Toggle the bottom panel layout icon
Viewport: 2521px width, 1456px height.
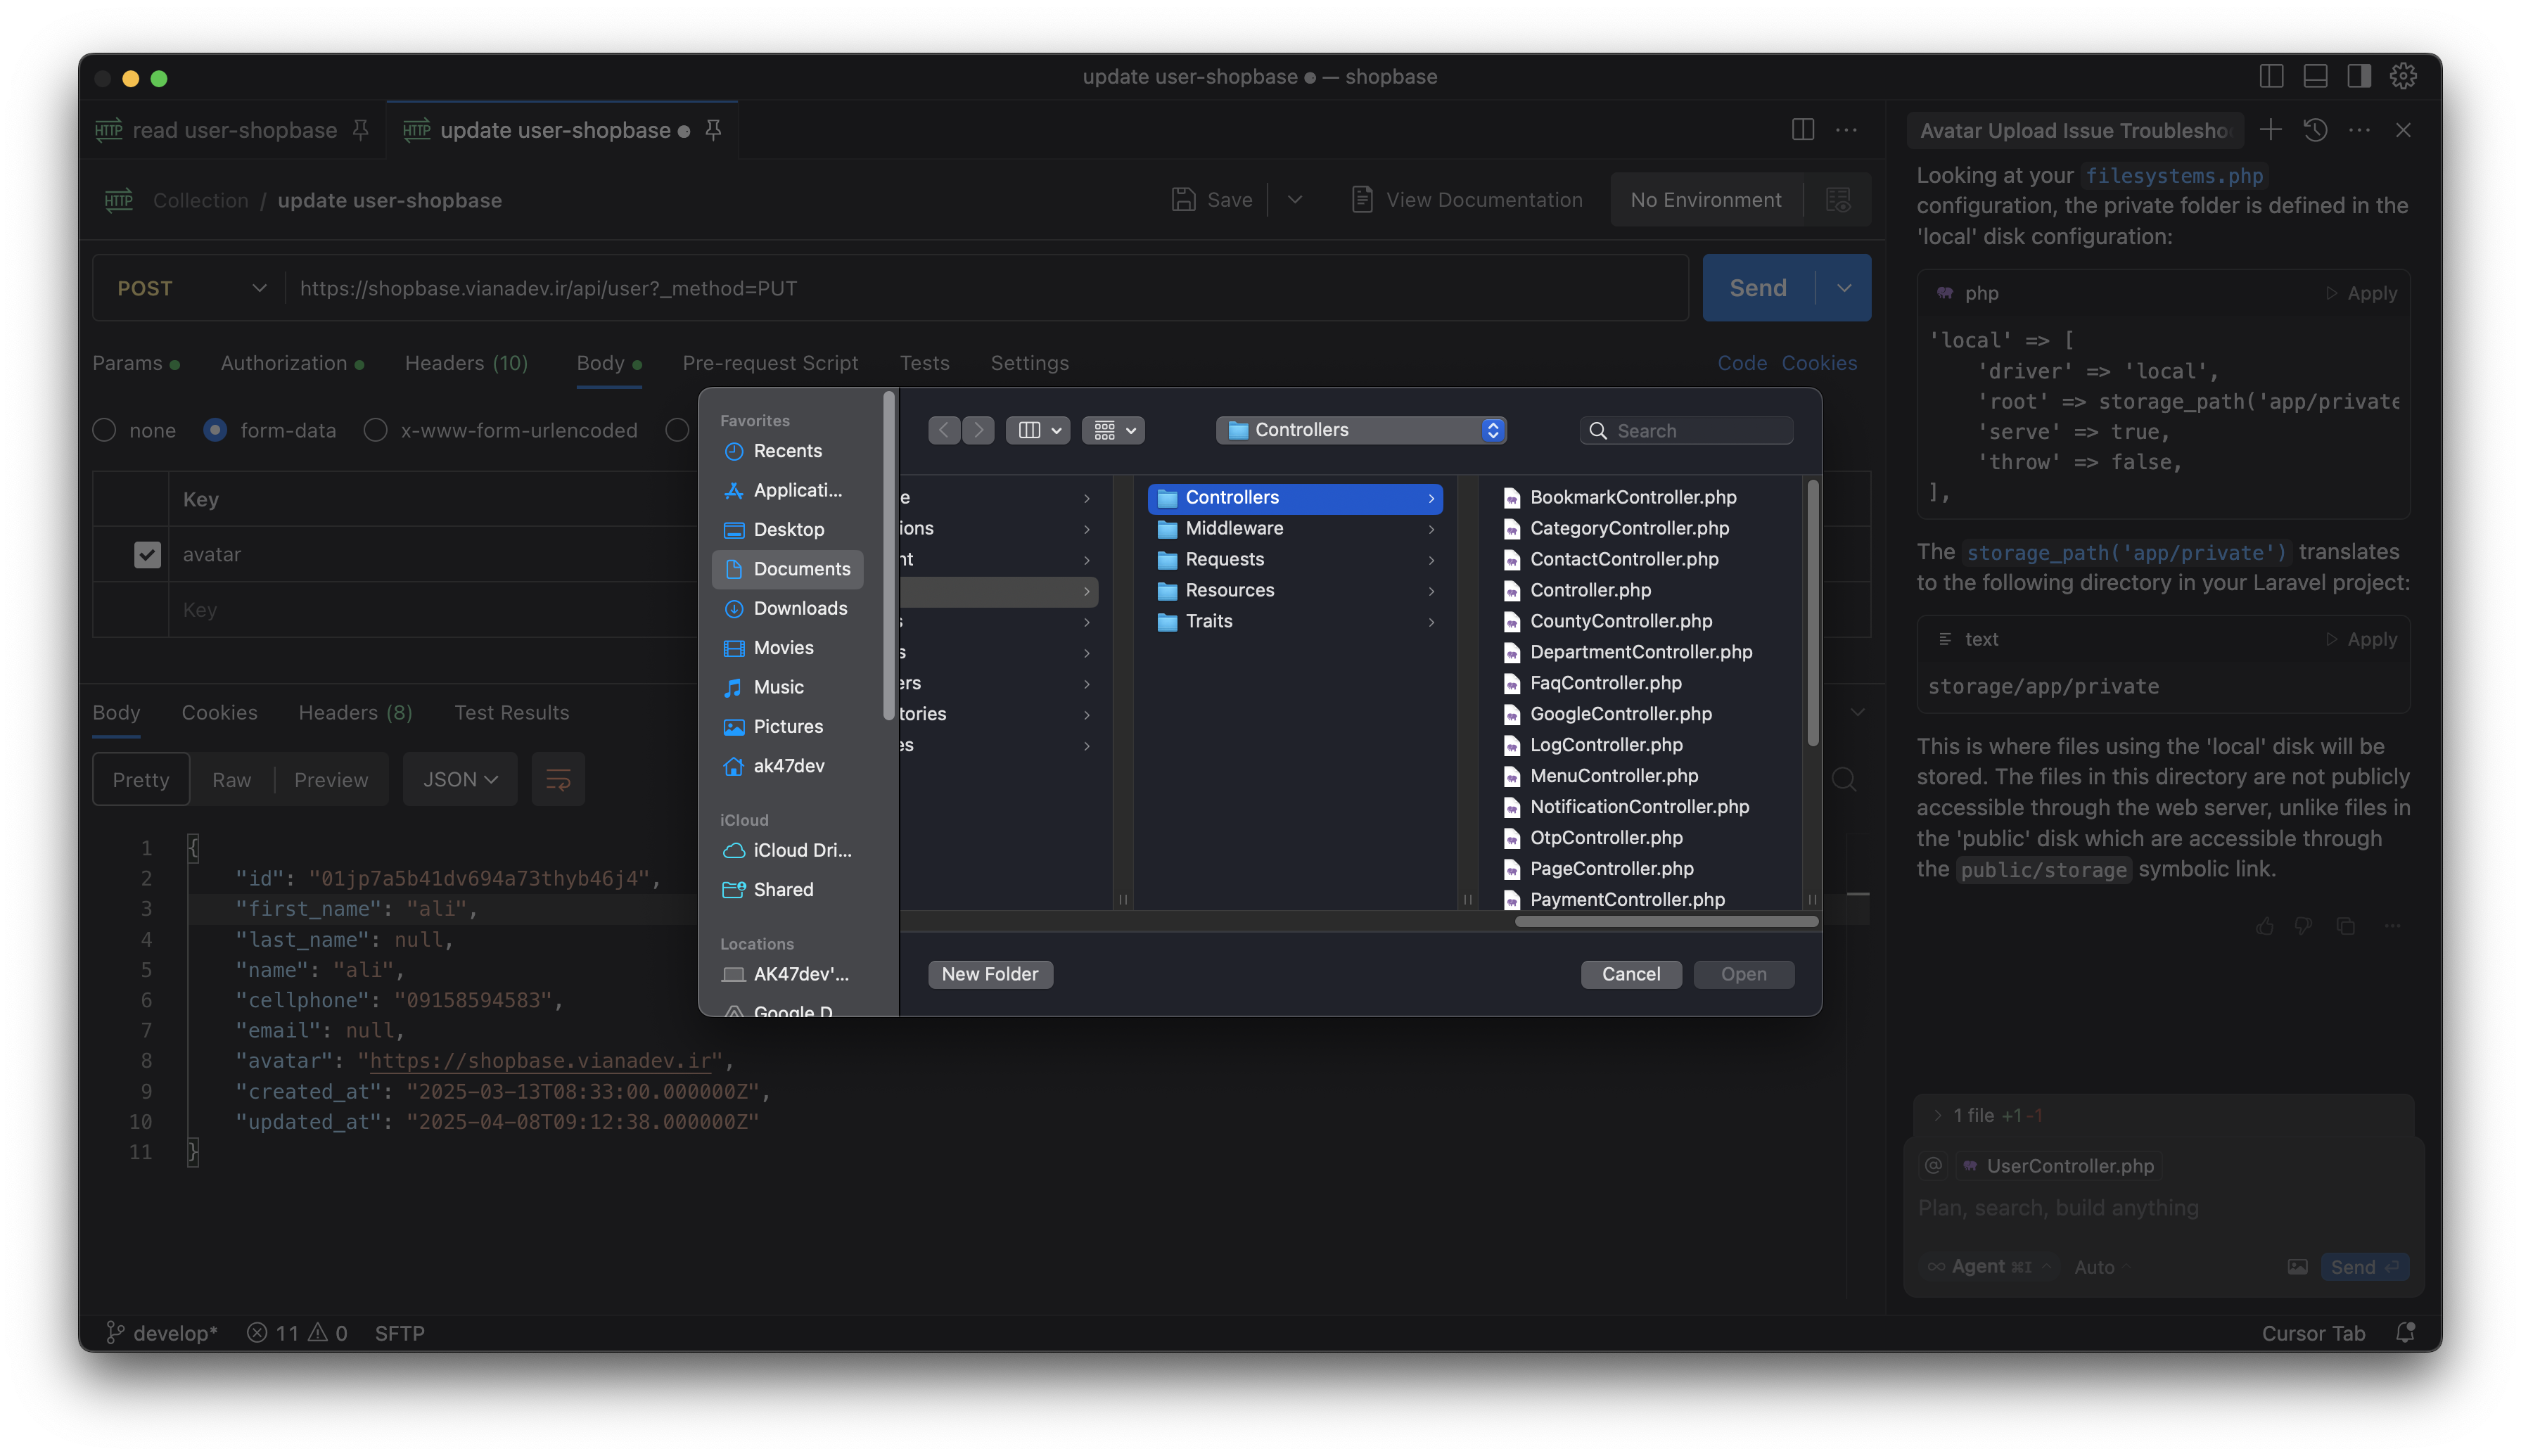[x=2315, y=76]
